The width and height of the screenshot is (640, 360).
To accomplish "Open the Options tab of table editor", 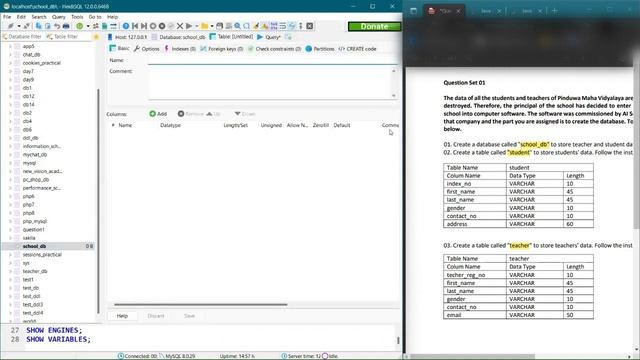I will 147,49.
